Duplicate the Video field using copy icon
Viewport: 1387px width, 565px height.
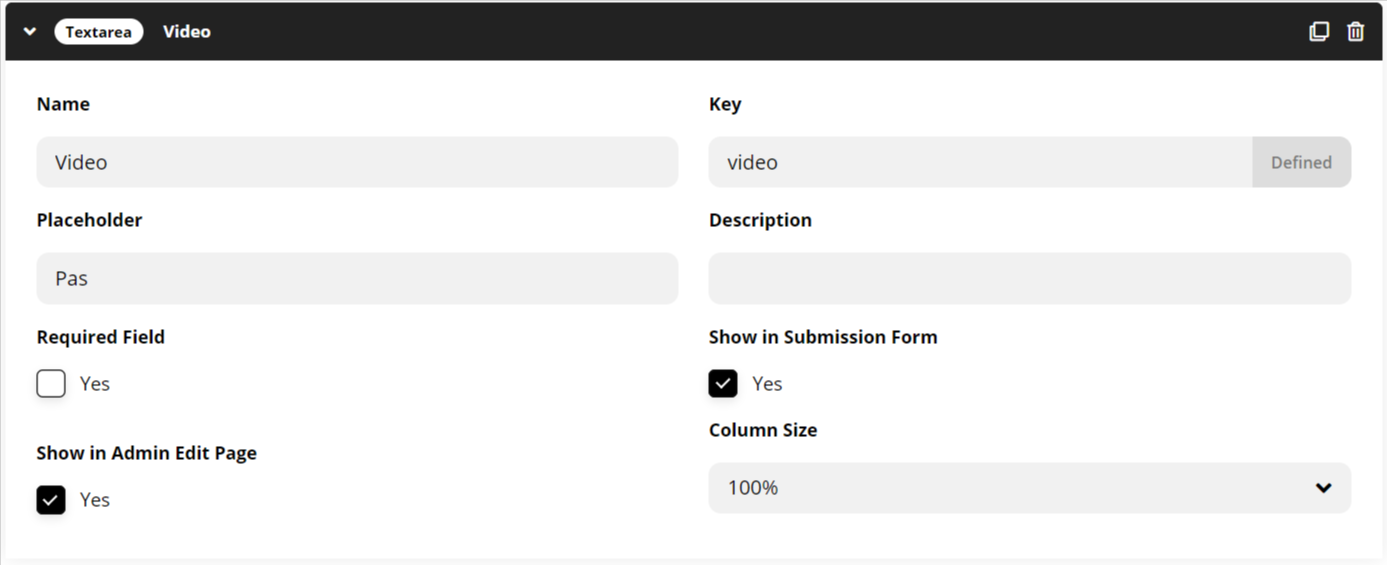tap(1319, 31)
